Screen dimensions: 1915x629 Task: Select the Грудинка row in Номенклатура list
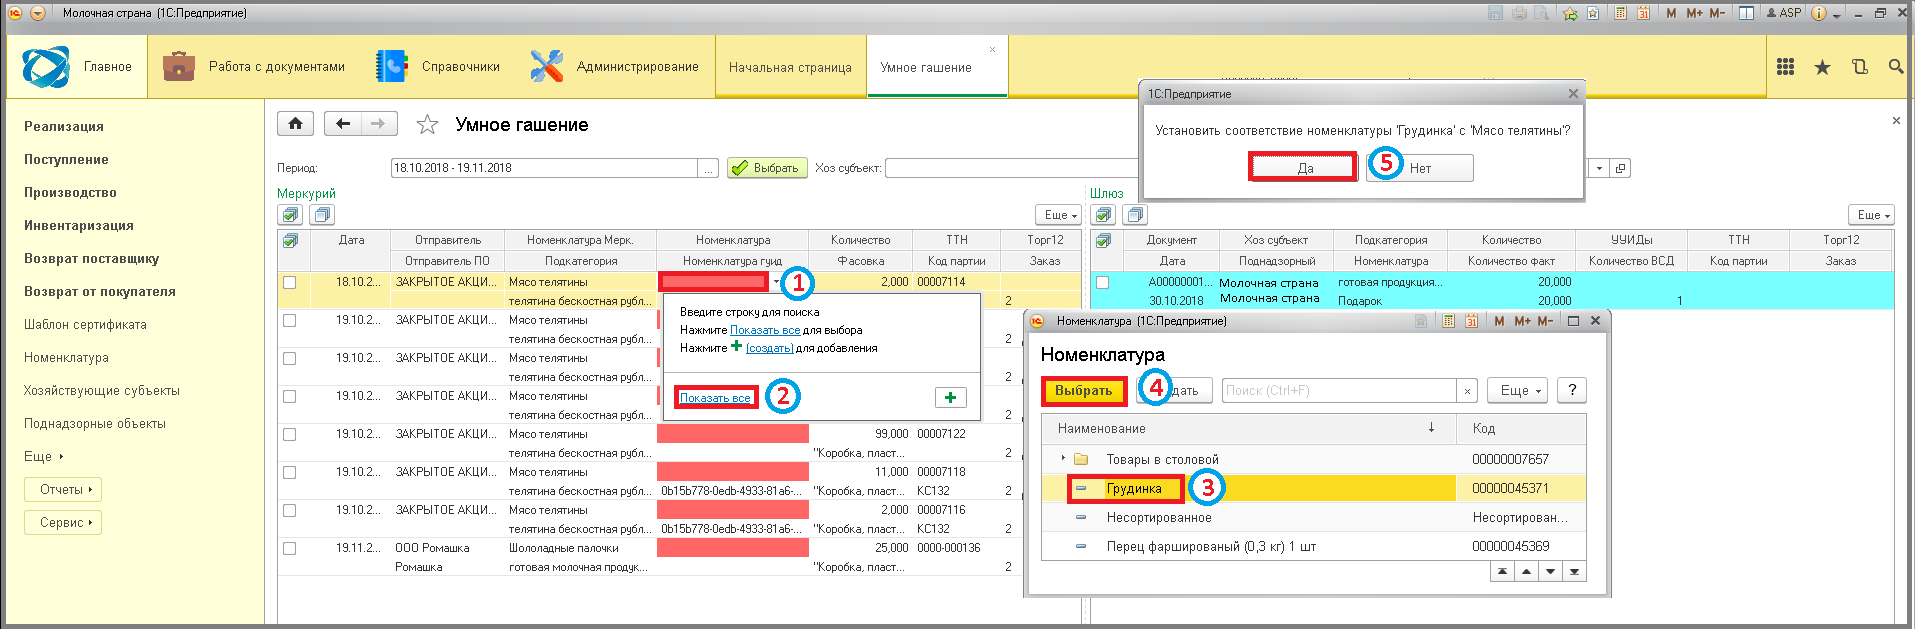point(1313,488)
